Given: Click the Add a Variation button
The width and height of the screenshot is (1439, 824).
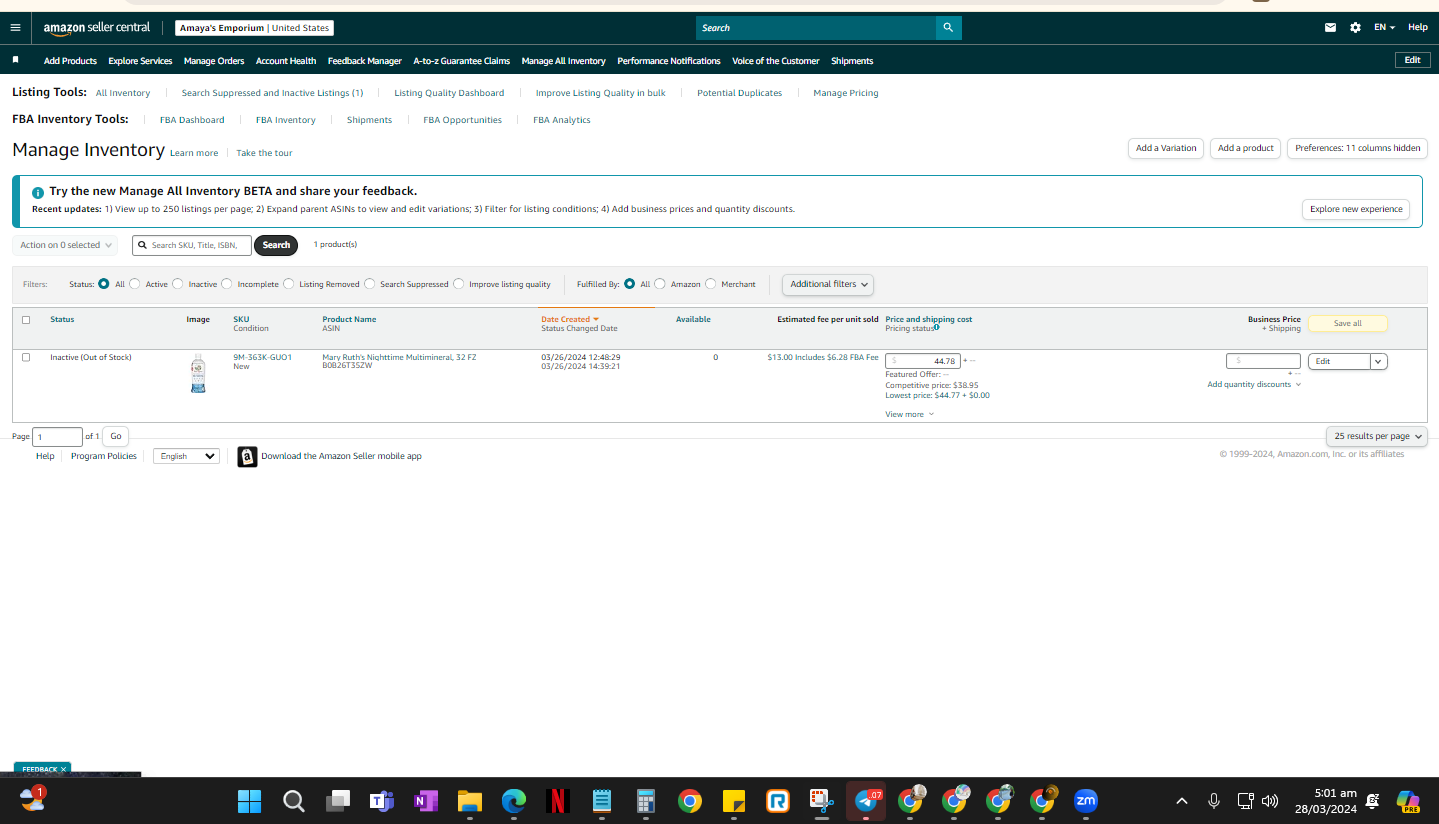Looking at the screenshot, I should point(1166,148).
